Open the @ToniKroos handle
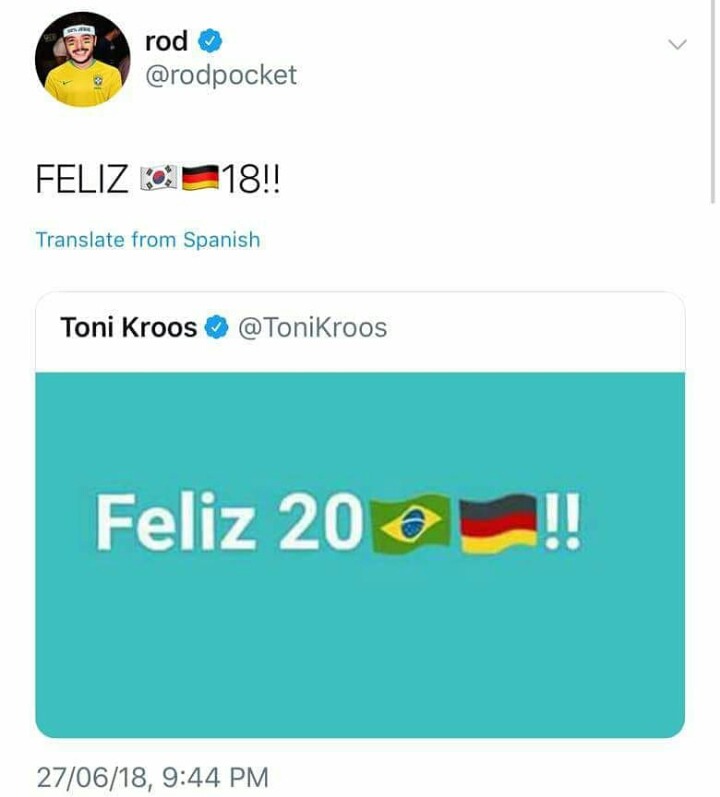 tap(312, 327)
